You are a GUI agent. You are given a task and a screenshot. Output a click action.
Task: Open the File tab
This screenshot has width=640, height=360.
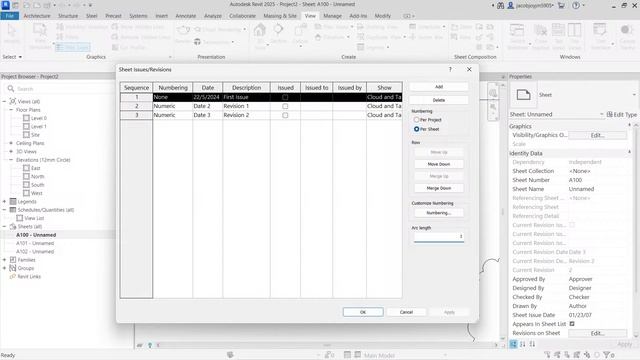tap(9, 16)
